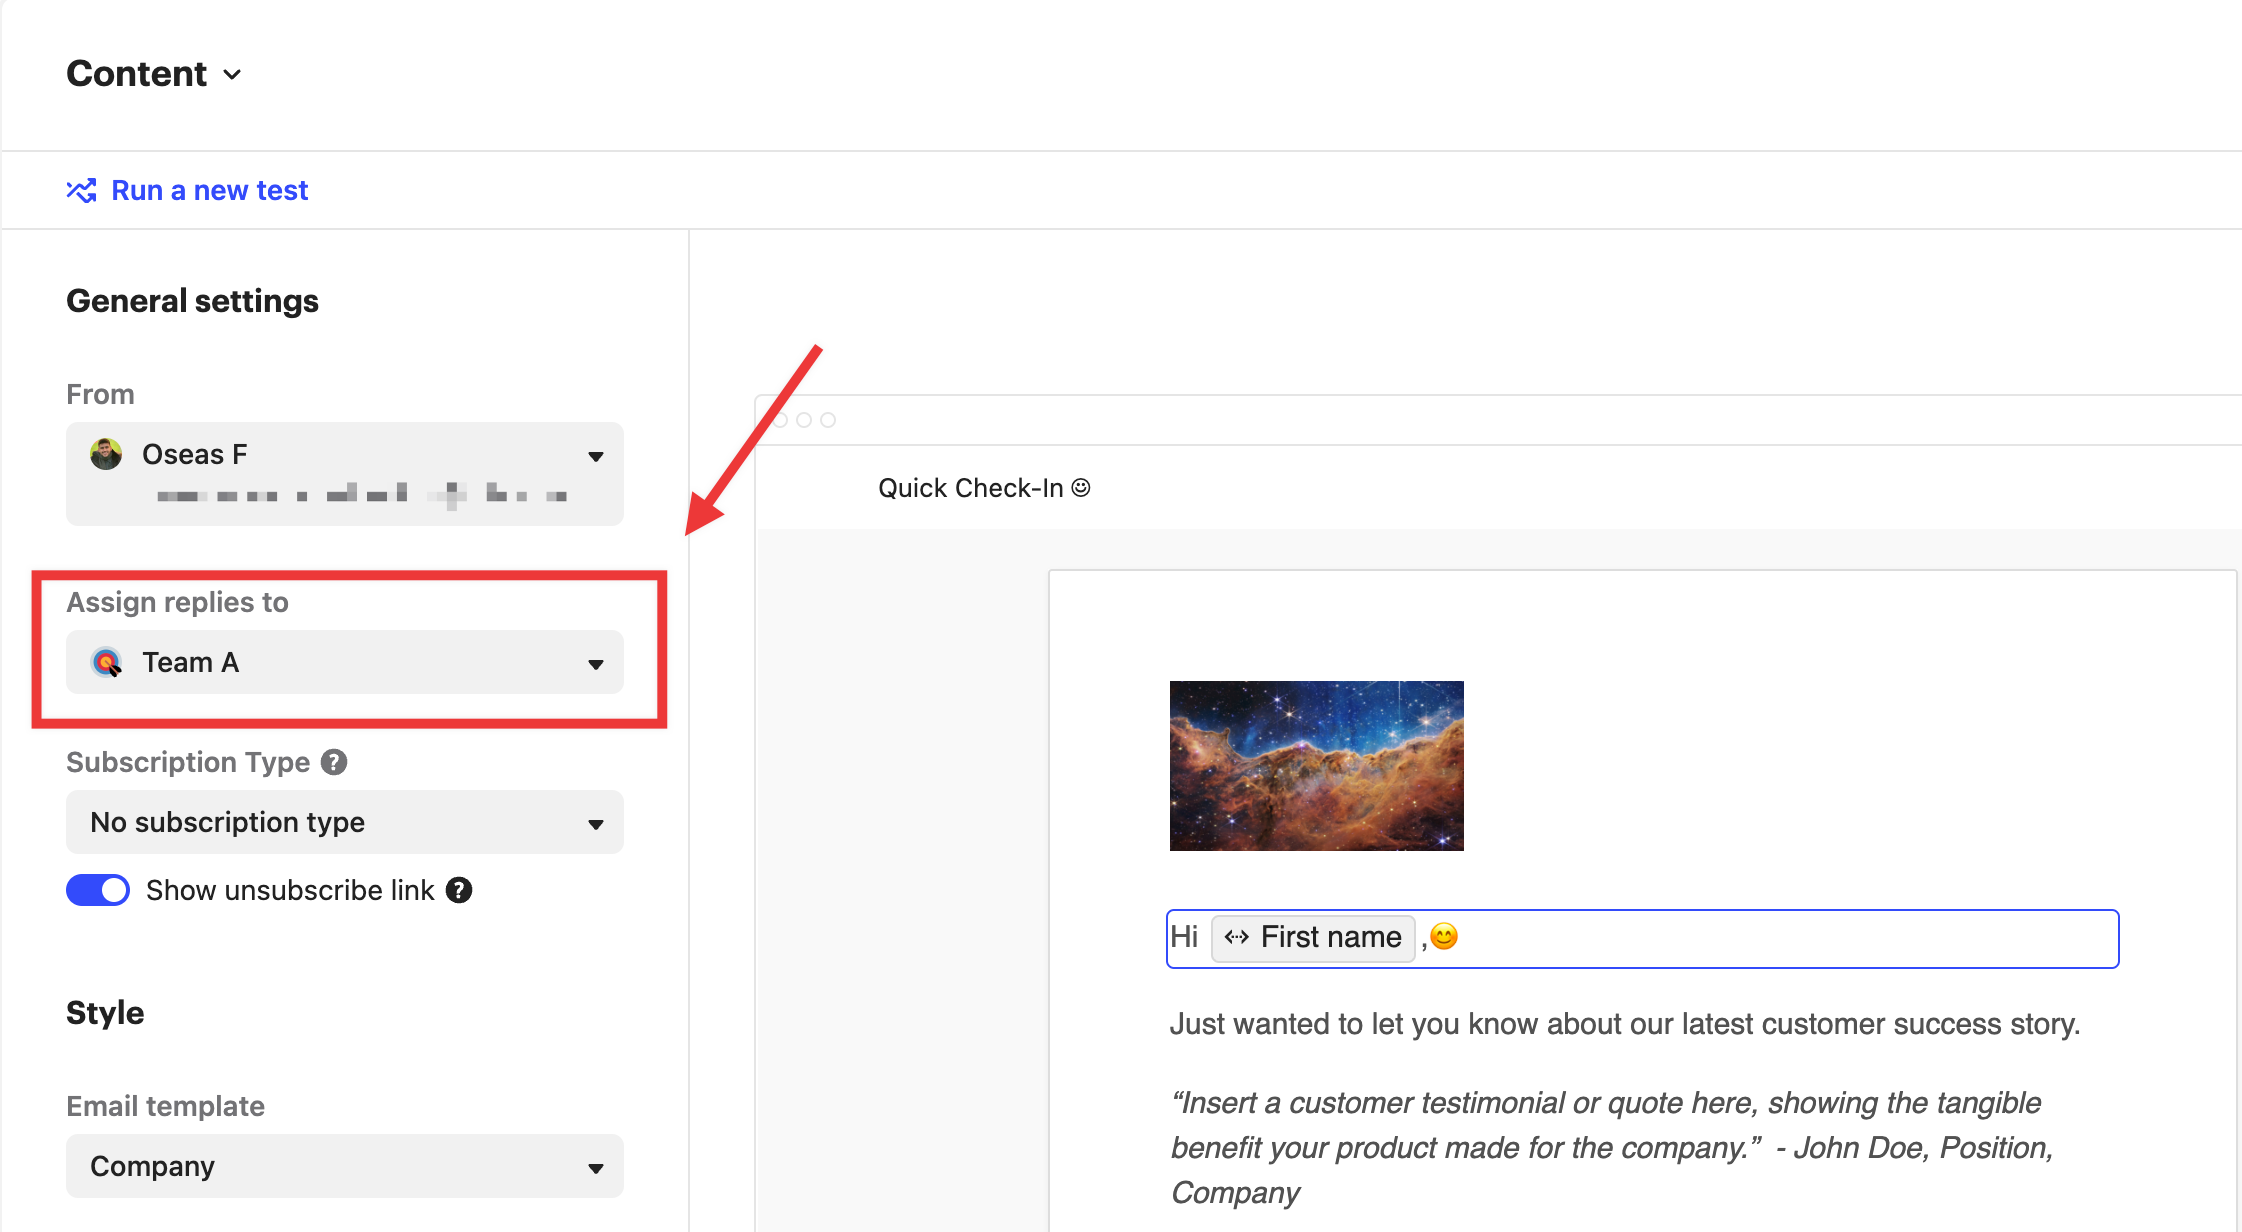Click the Team A target icon

click(x=106, y=662)
